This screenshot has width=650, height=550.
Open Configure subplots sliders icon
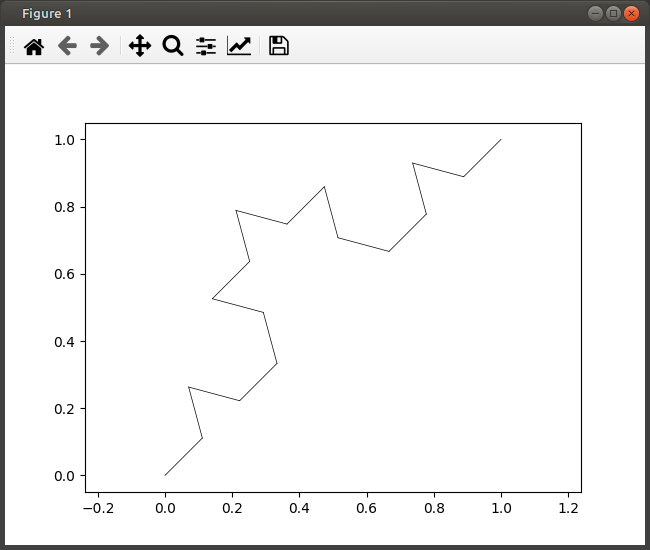(x=206, y=46)
